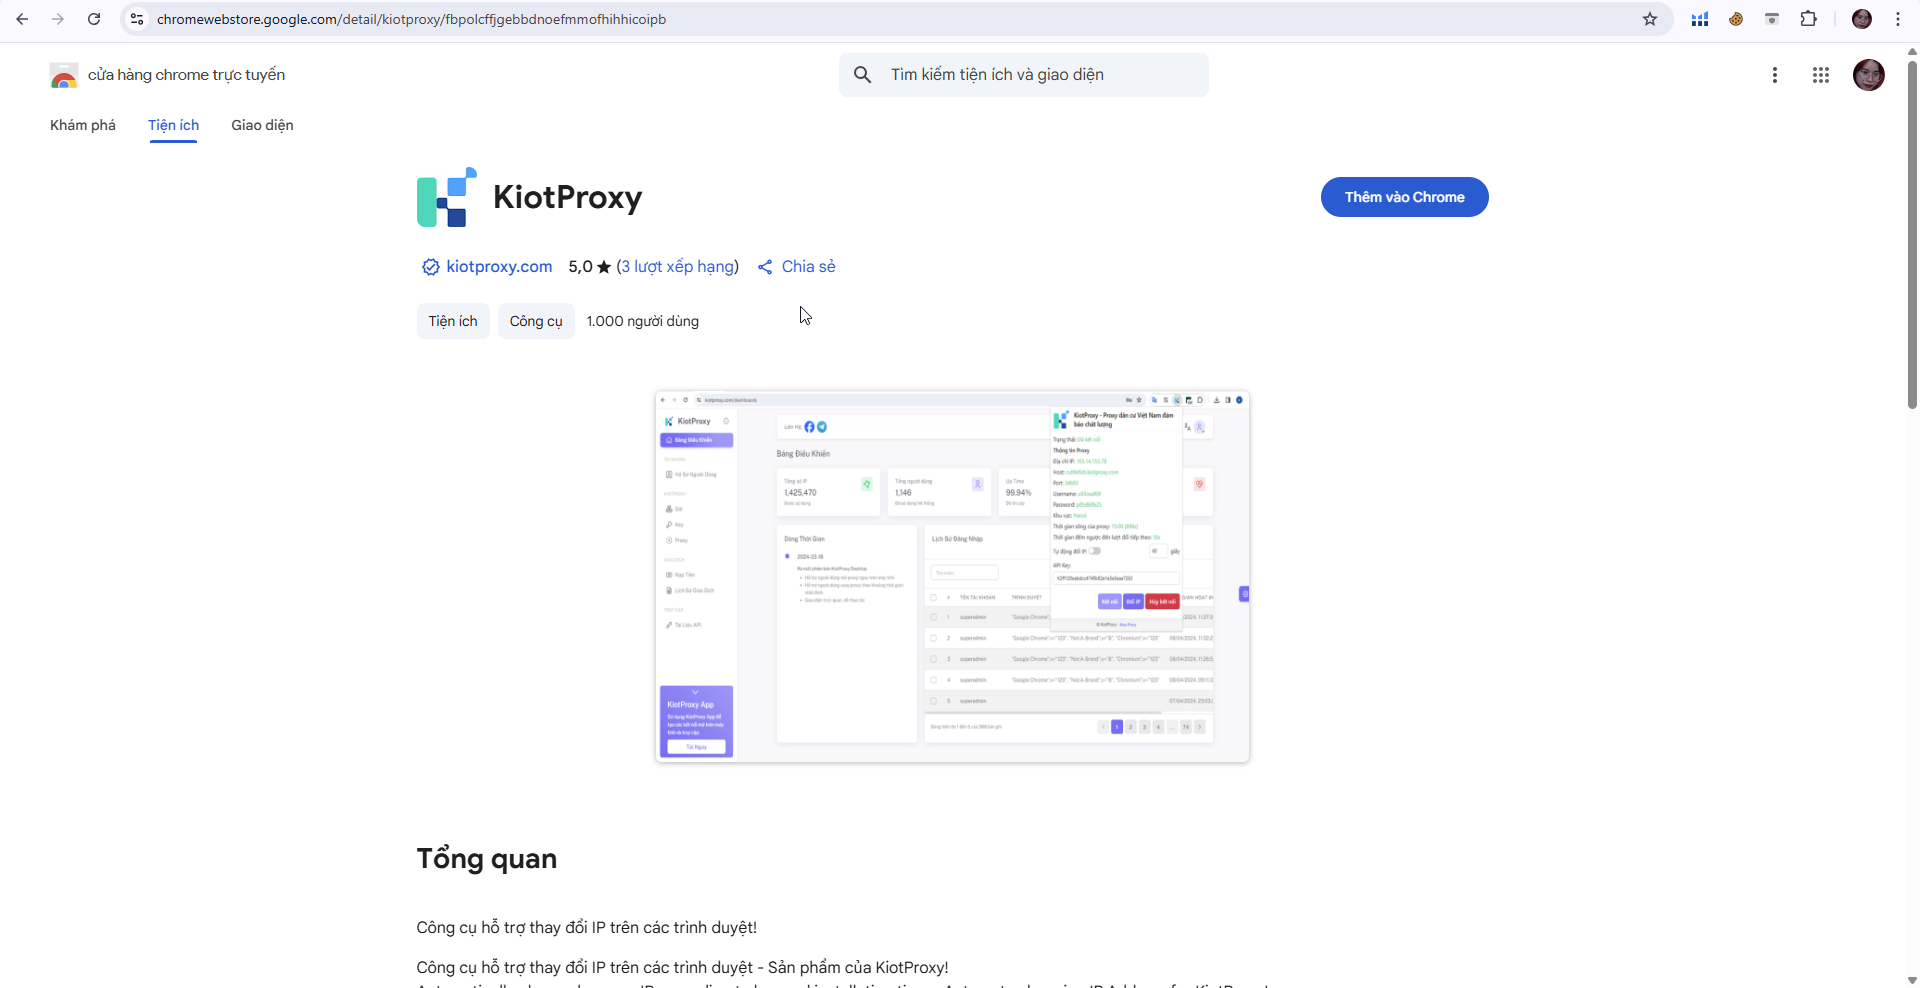View site information icon in address bar
The image size is (1920, 988).
136,19
